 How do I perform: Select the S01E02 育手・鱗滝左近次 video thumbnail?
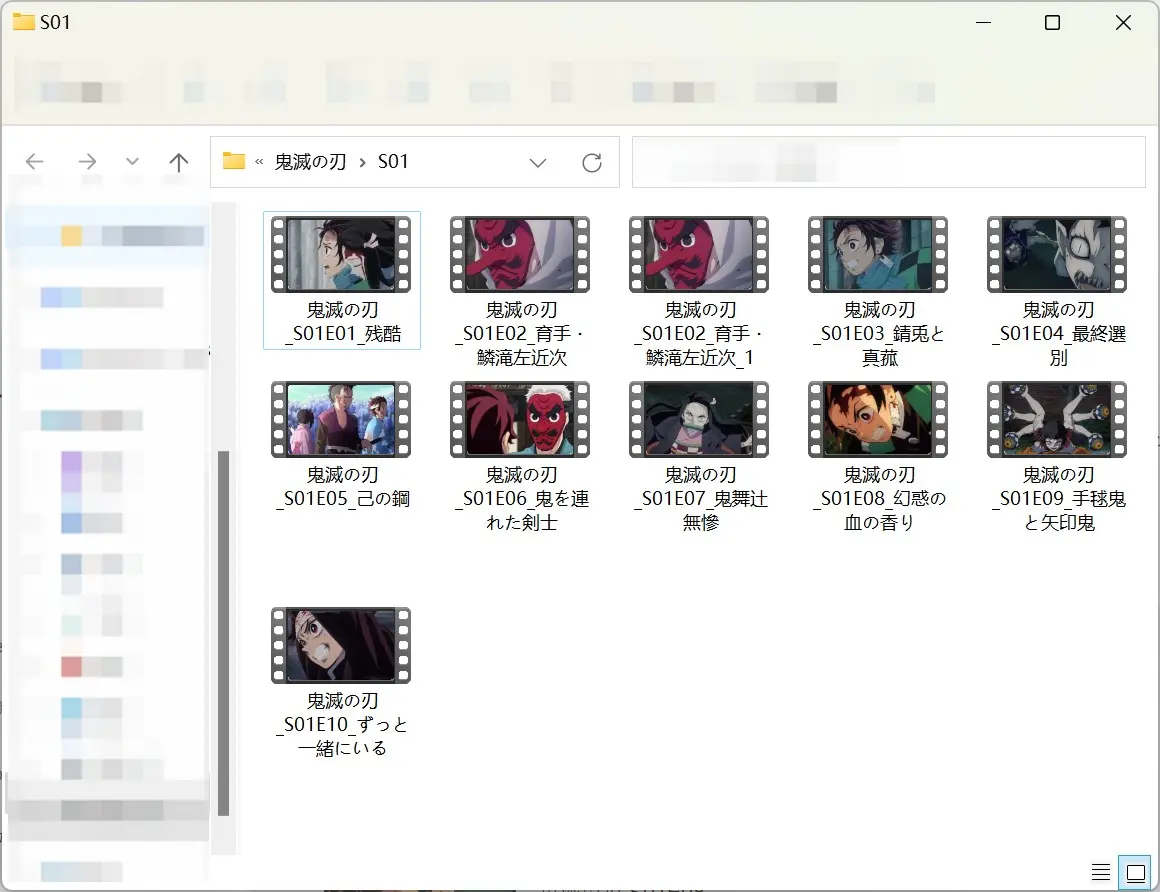click(520, 254)
